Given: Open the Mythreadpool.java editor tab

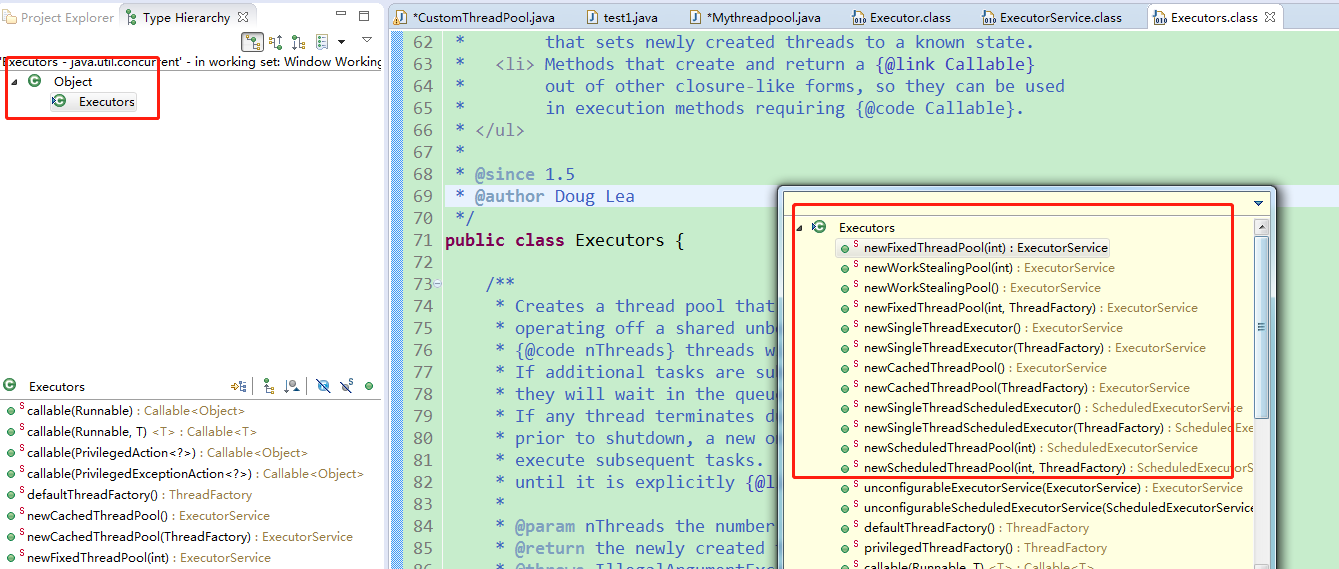Looking at the screenshot, I should tap(755, 18).
